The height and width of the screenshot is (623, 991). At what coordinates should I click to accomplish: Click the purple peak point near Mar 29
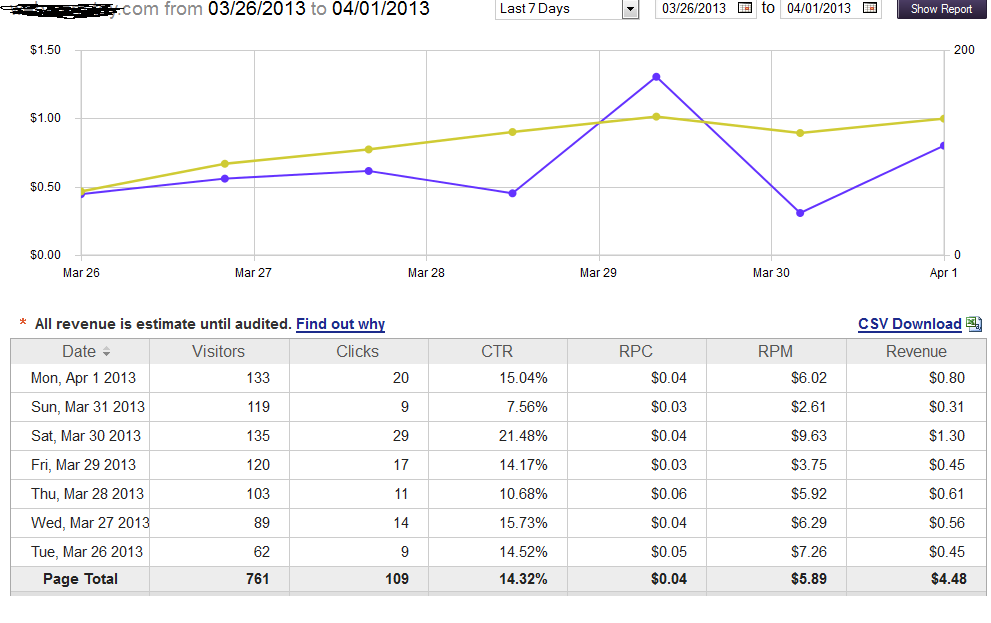tap(656, 77)
